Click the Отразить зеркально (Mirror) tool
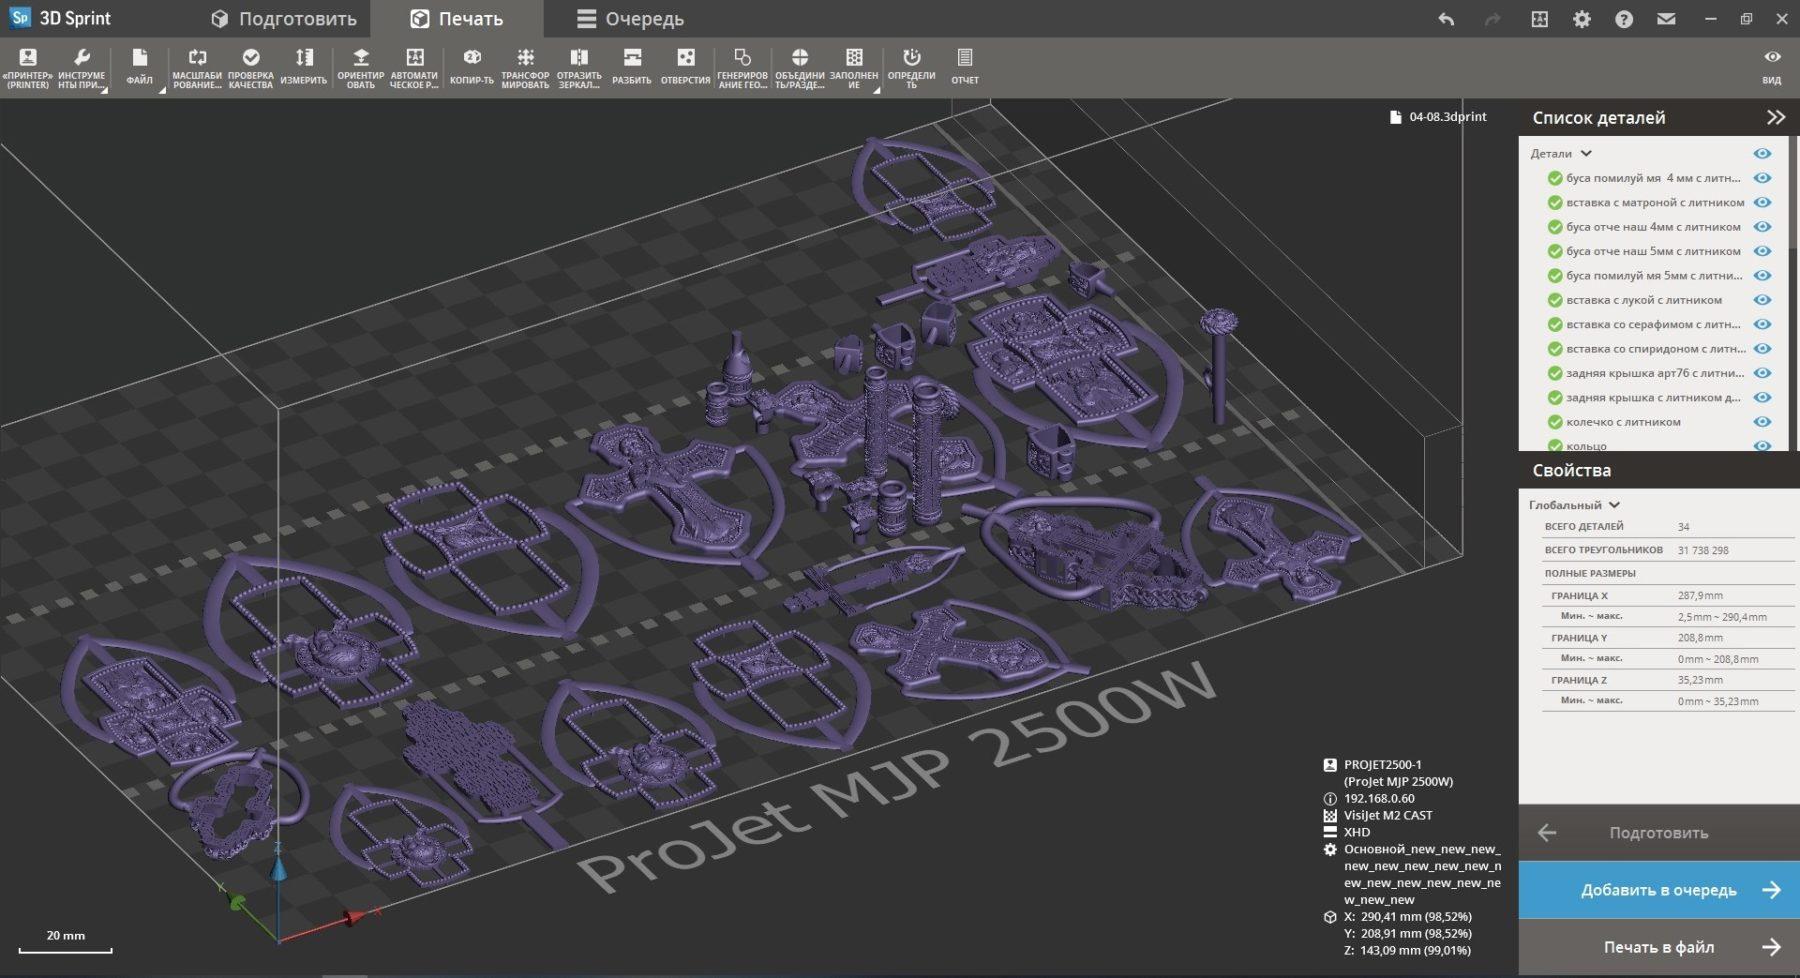 coord(579,68)
